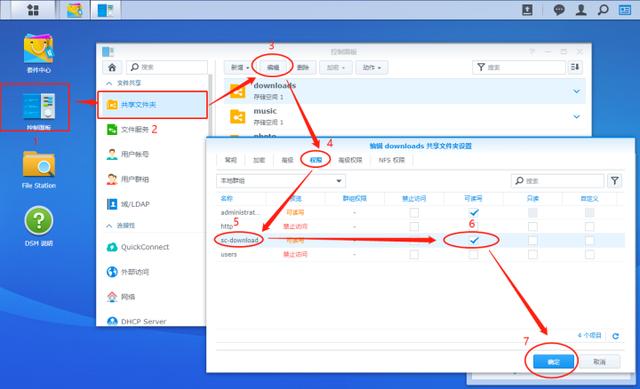Open the DSM help icon

tap(39, 226)
